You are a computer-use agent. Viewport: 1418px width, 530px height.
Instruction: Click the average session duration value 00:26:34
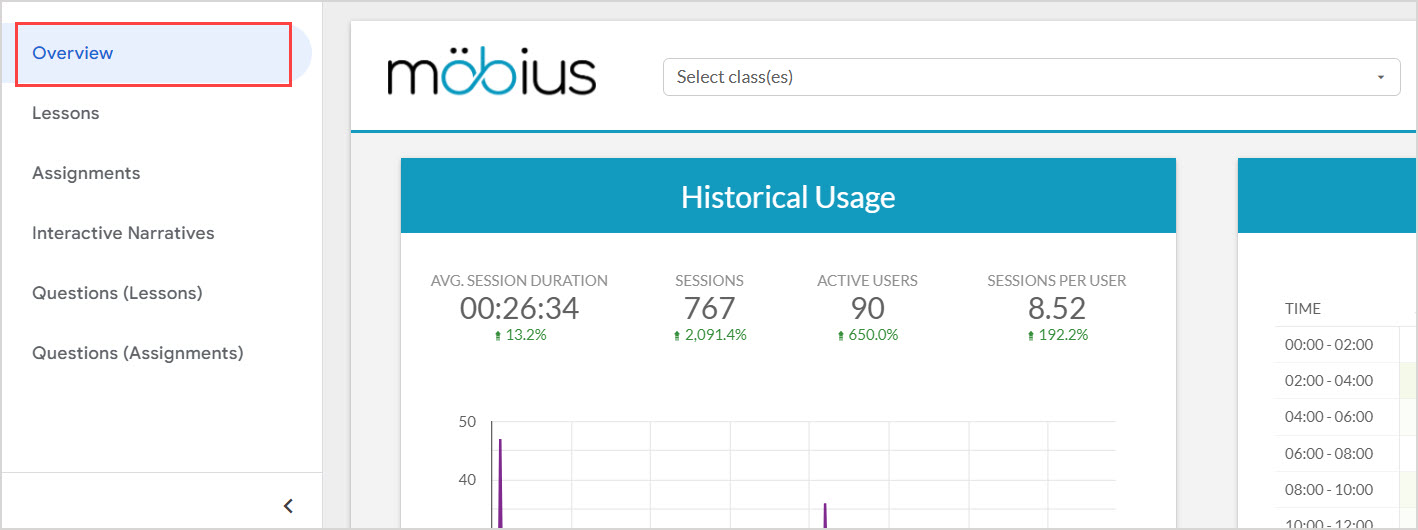(x=519, y=308)
